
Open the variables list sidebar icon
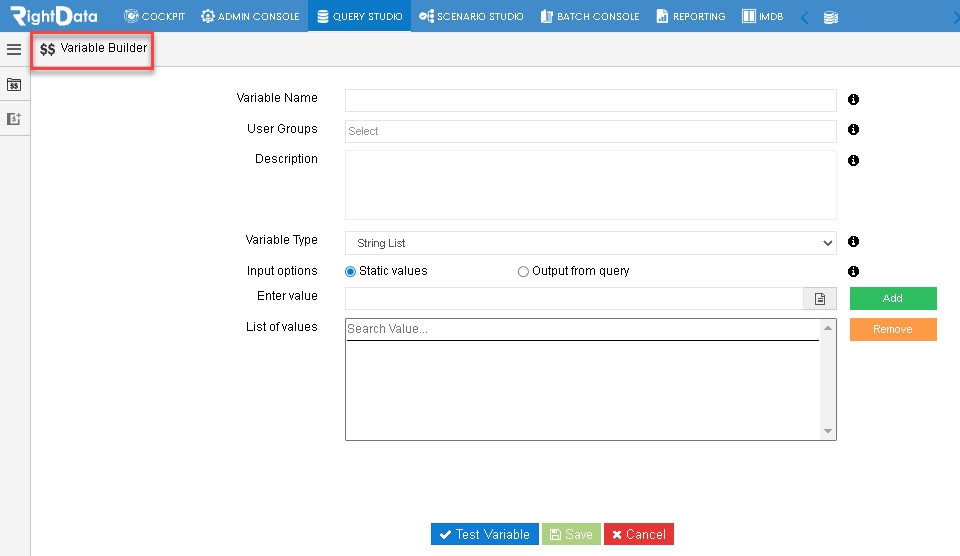[14, 85]
